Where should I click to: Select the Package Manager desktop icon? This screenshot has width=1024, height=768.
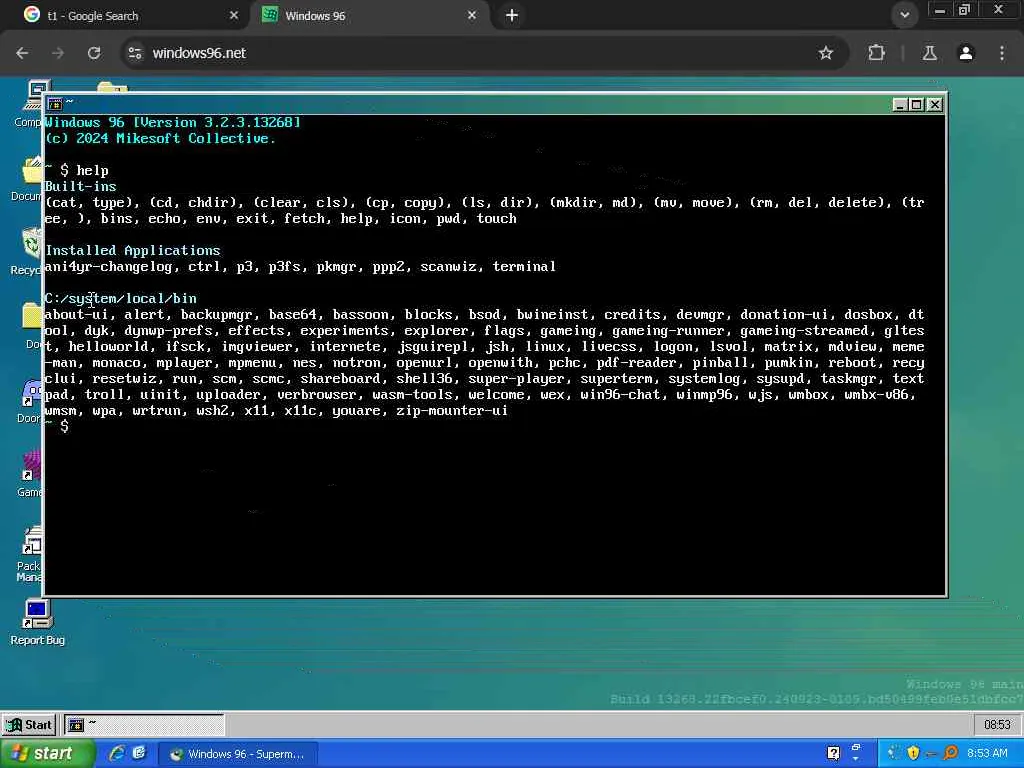(x=30, y=554)
